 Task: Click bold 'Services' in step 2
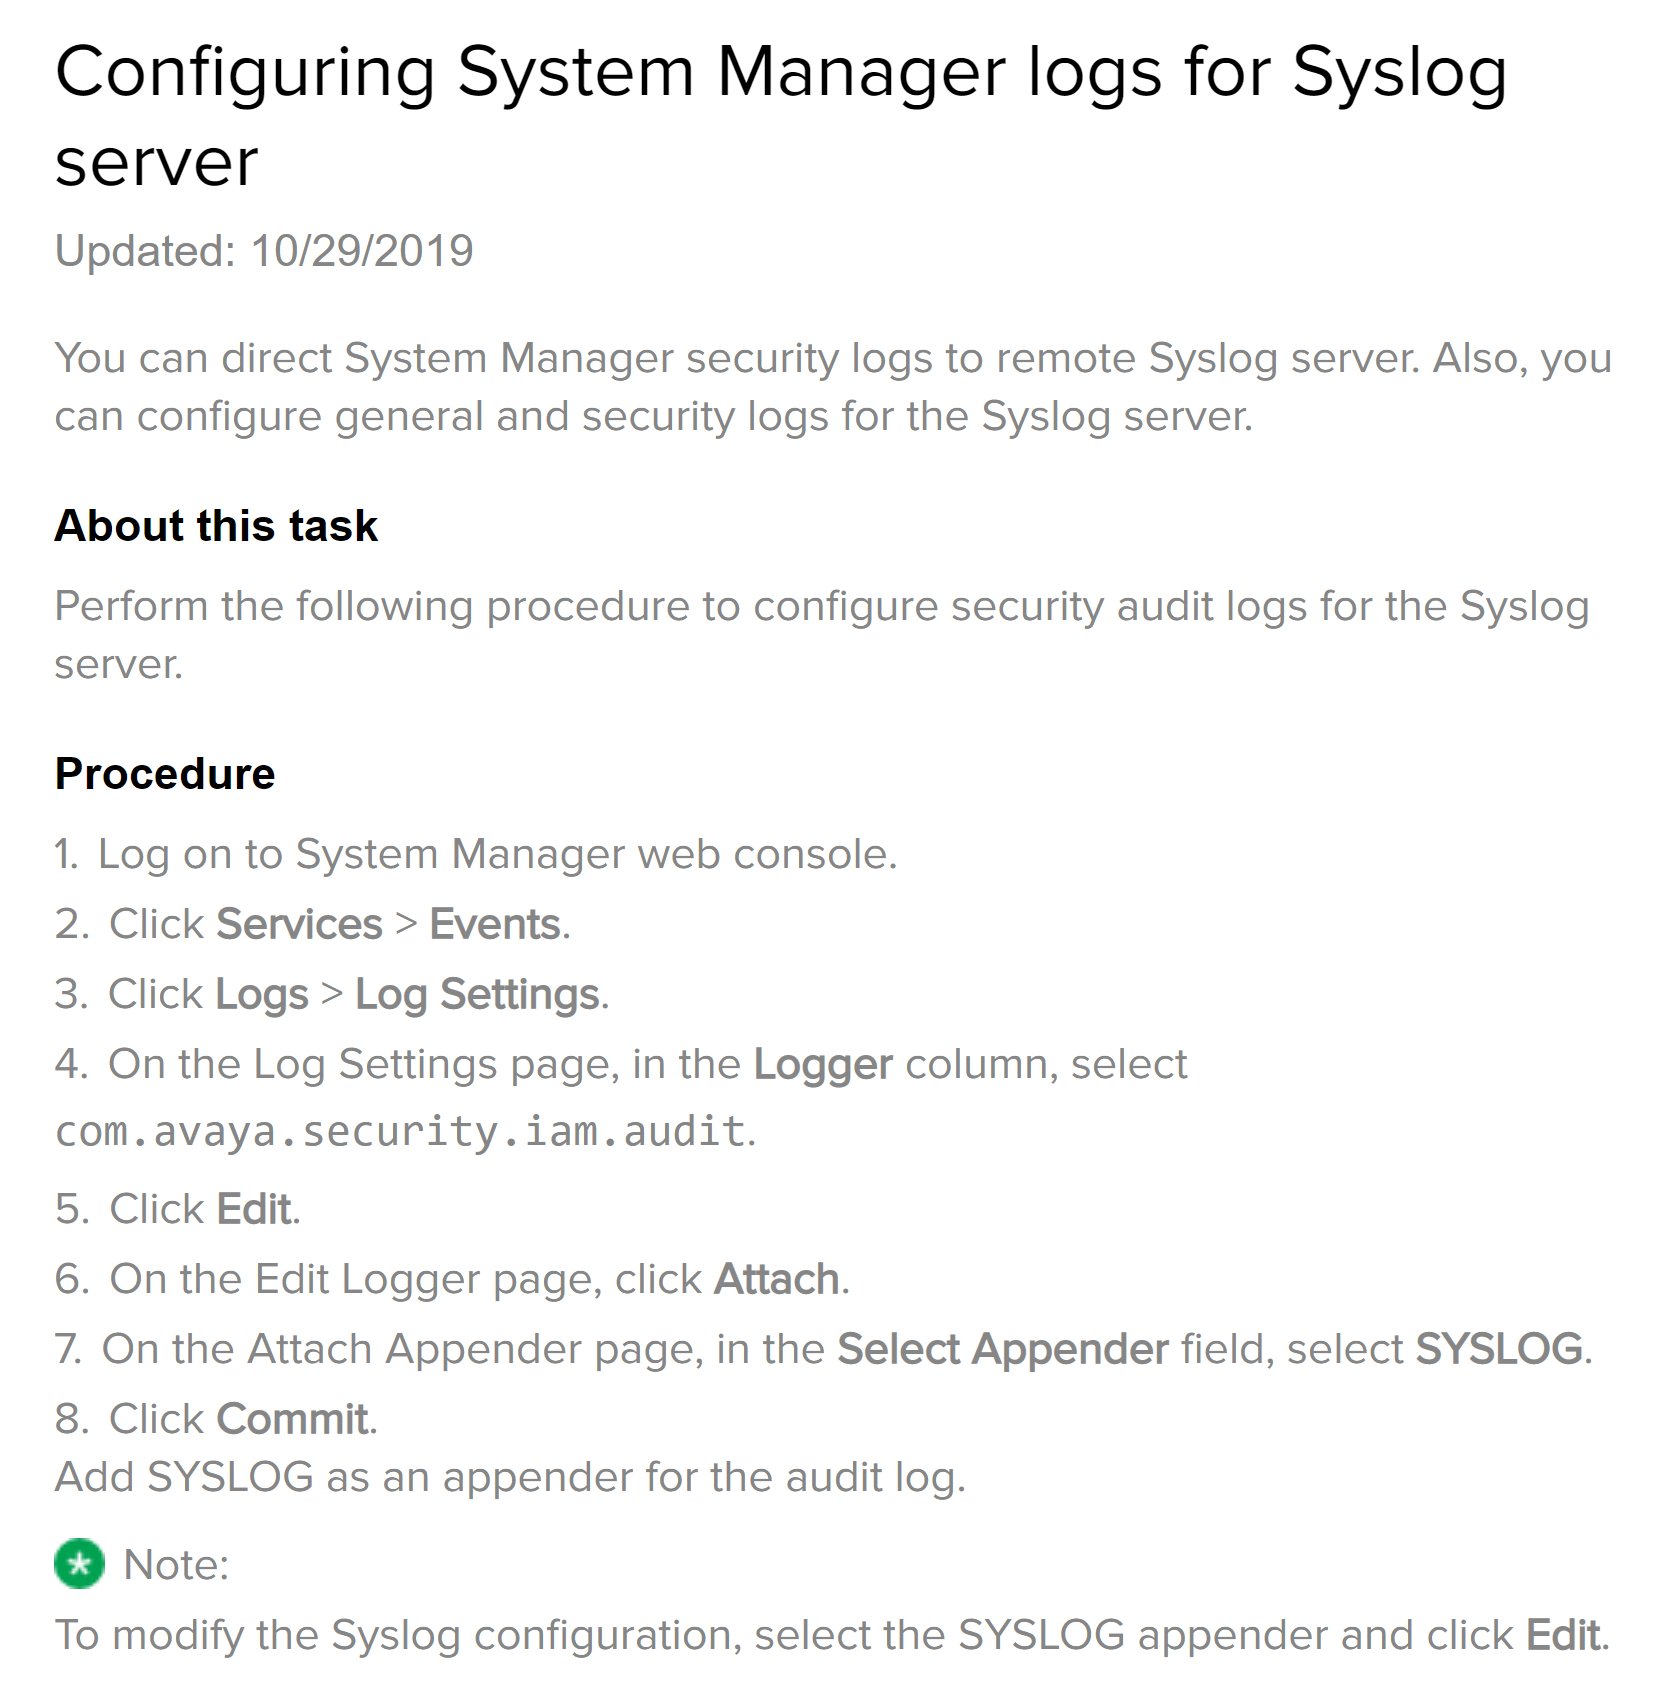pyautogui.click(x=299, y=924)
